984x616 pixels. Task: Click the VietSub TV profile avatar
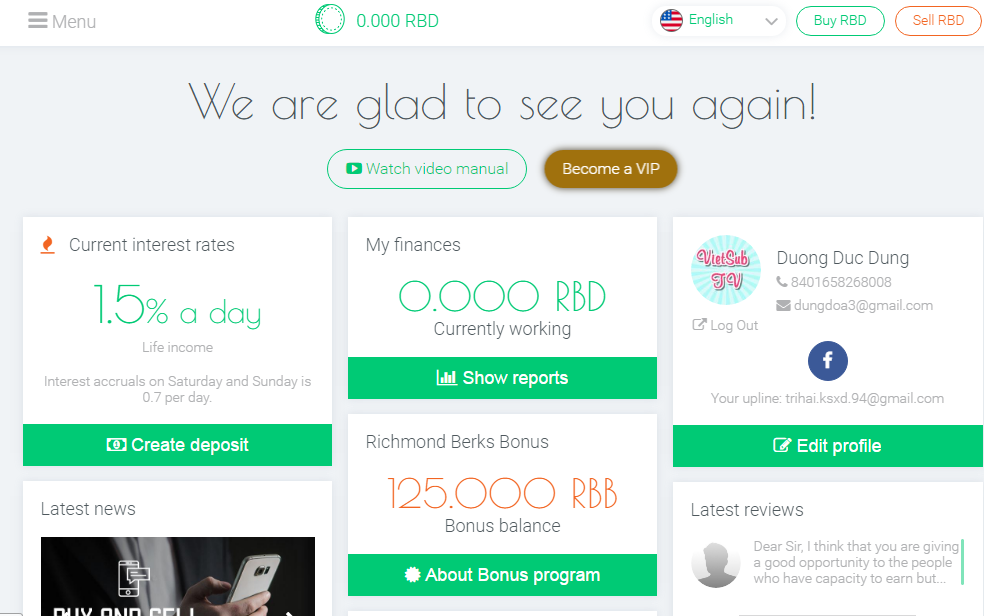click(726, 270)
